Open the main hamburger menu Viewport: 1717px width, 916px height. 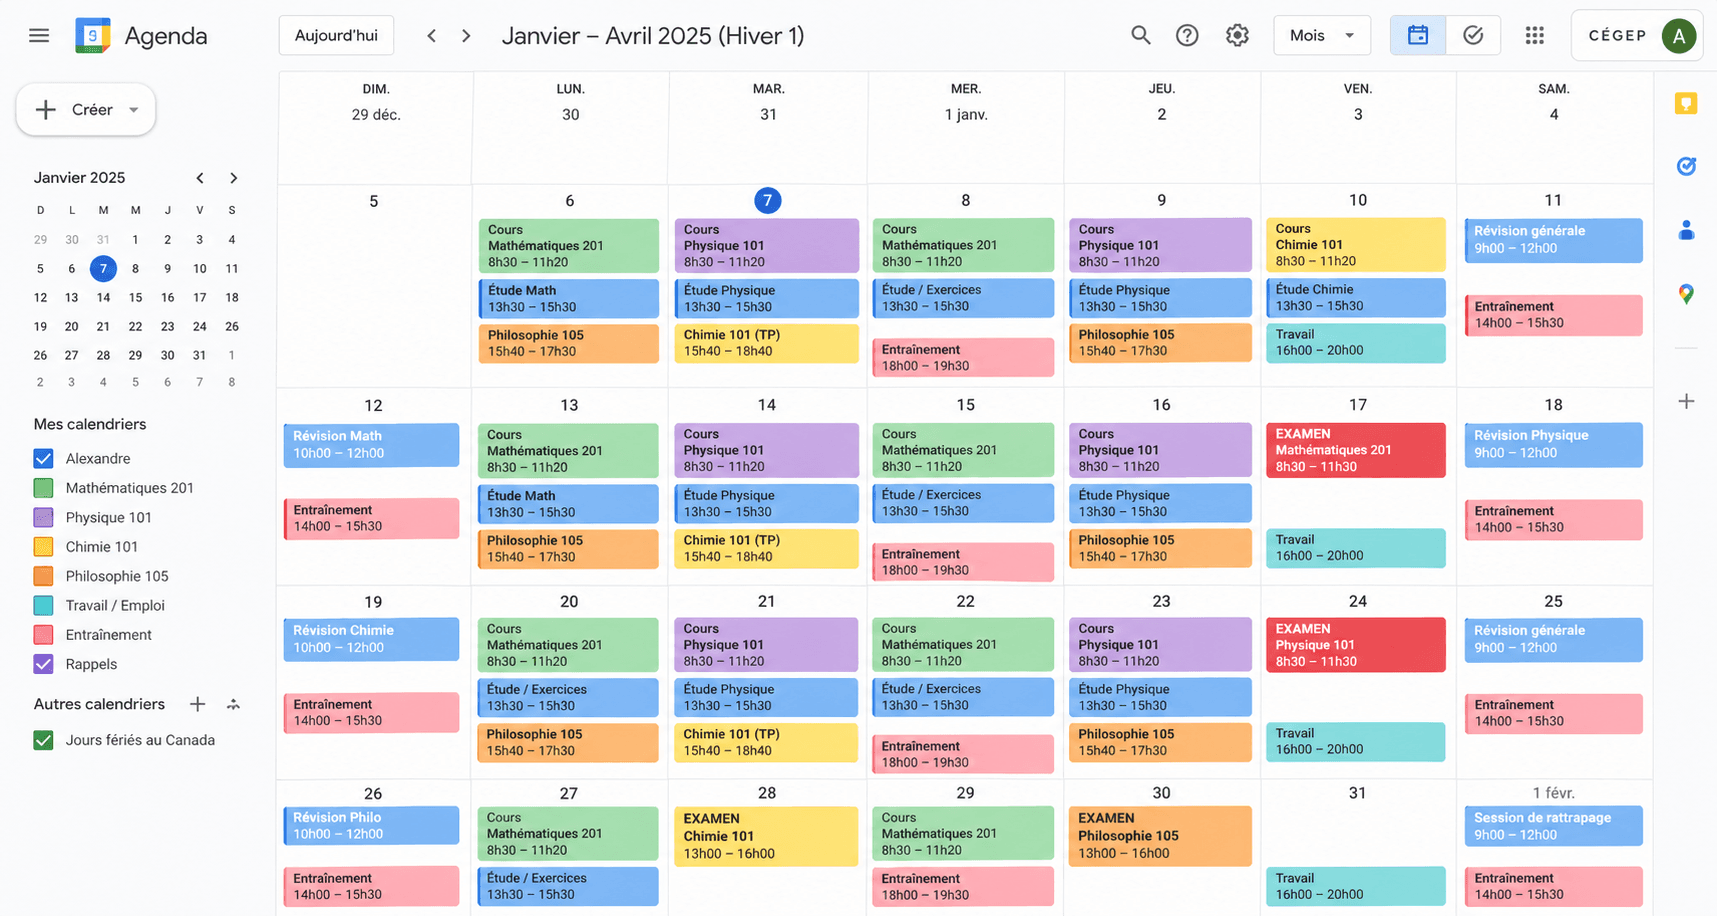39,35
